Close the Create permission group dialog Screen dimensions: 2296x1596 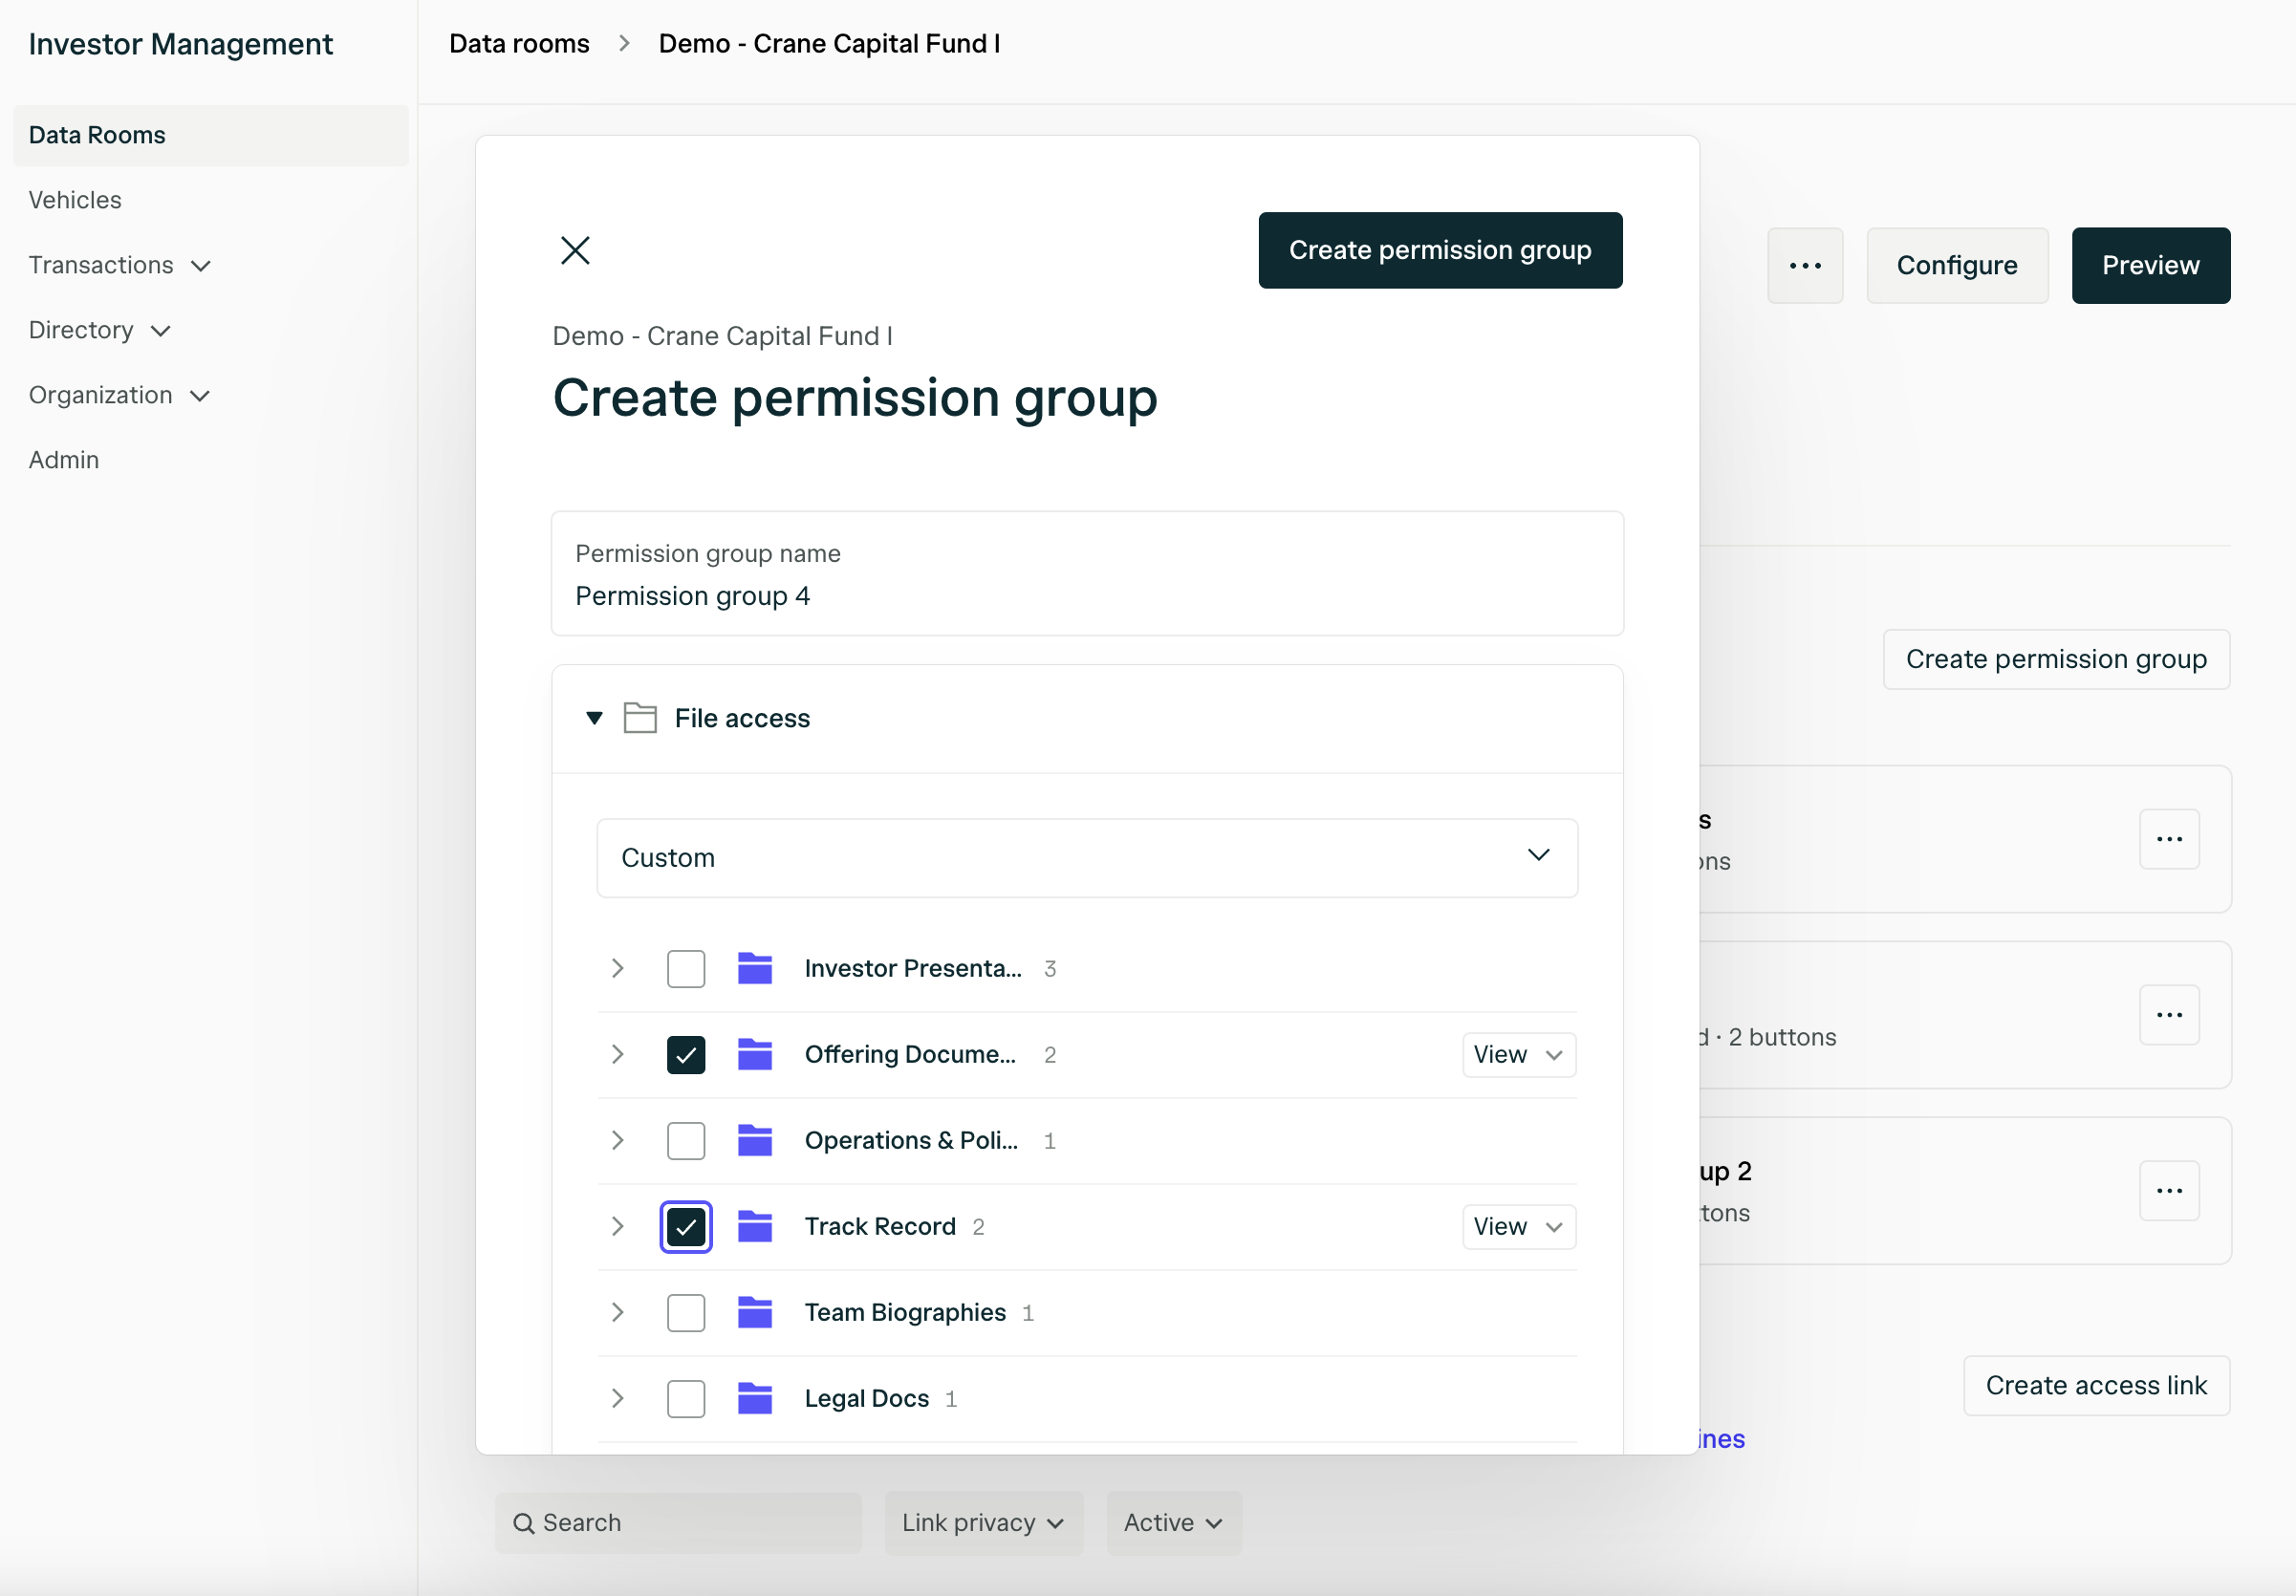coord(575,250)
